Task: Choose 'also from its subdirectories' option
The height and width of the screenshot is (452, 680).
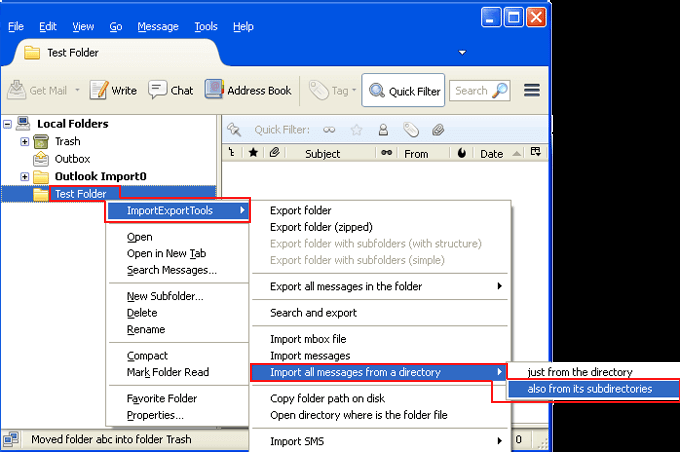Action: (589, 389)
